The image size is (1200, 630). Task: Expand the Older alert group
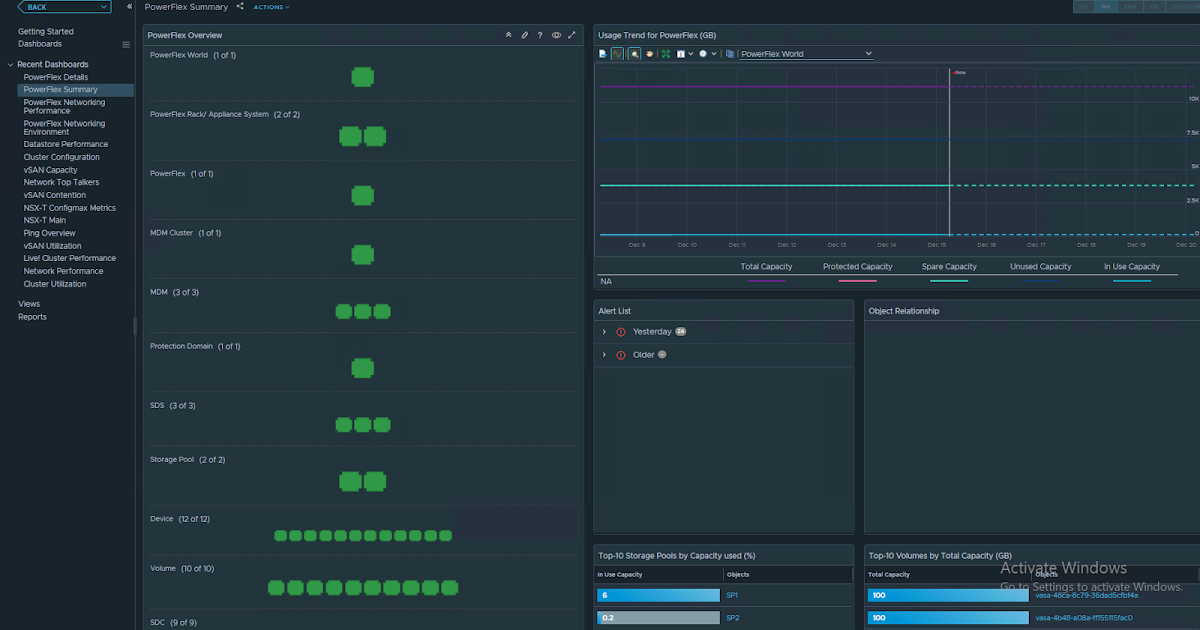pos(604,355)
